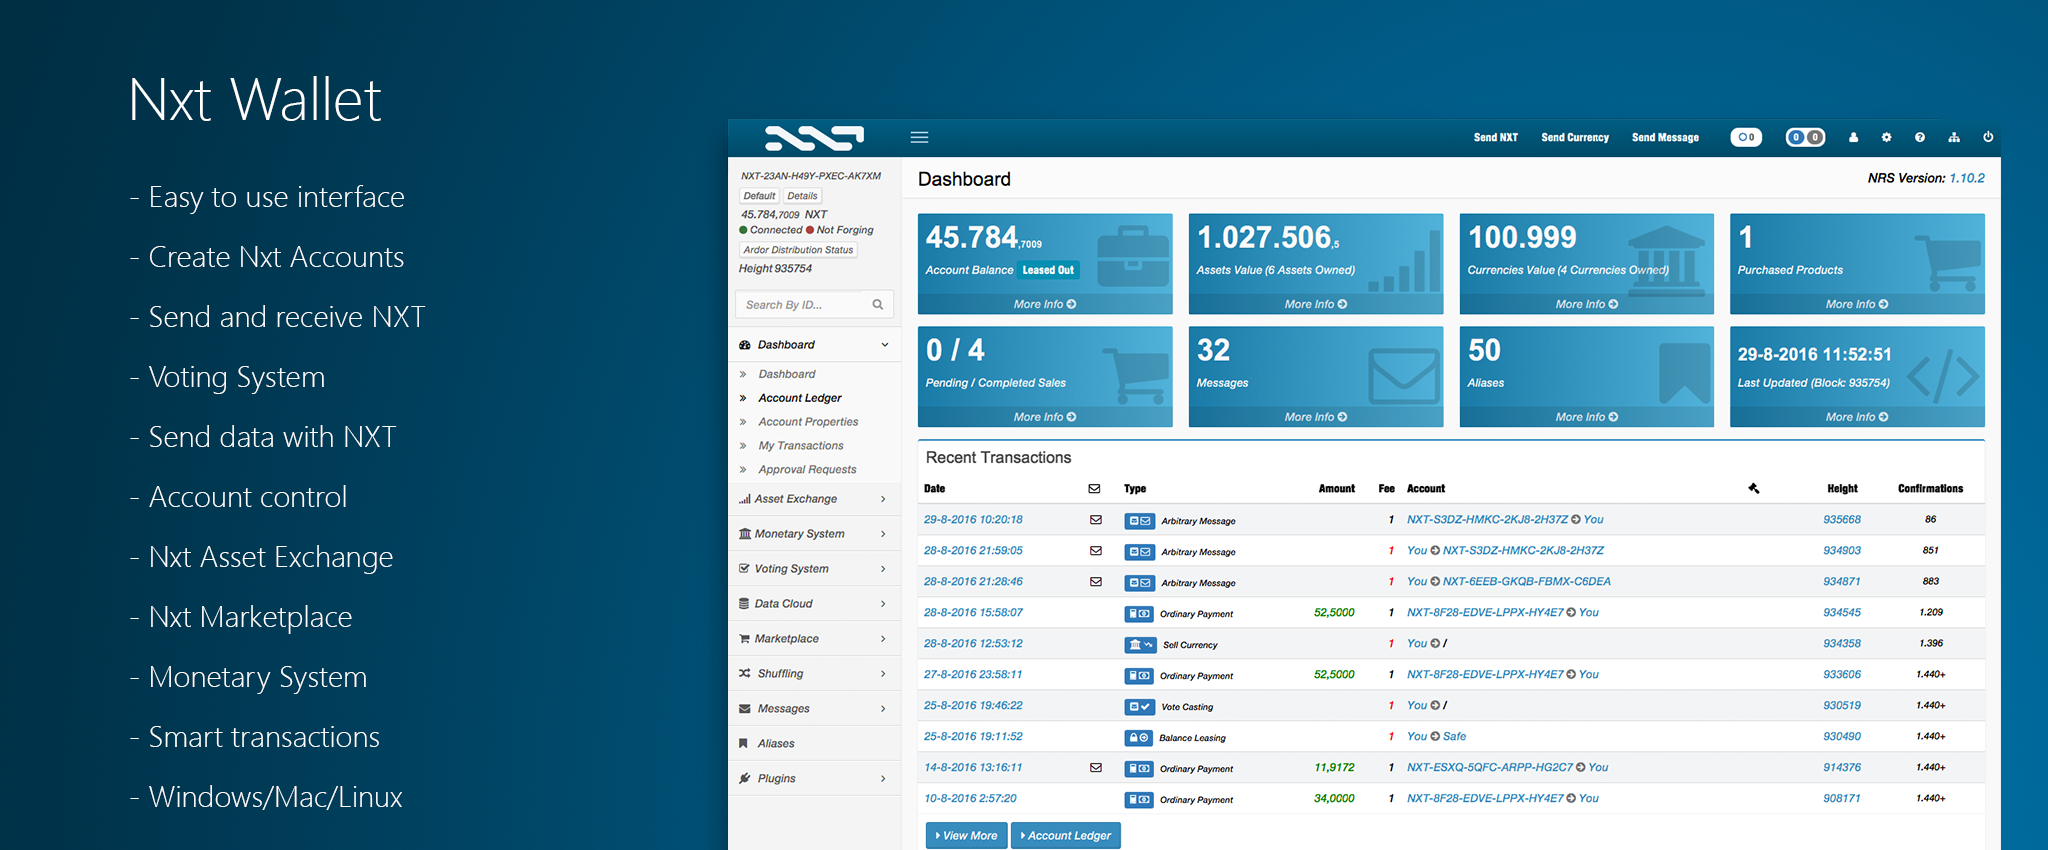
Task: Click the Sell Currency type icon
Action: coord(1140,644)
